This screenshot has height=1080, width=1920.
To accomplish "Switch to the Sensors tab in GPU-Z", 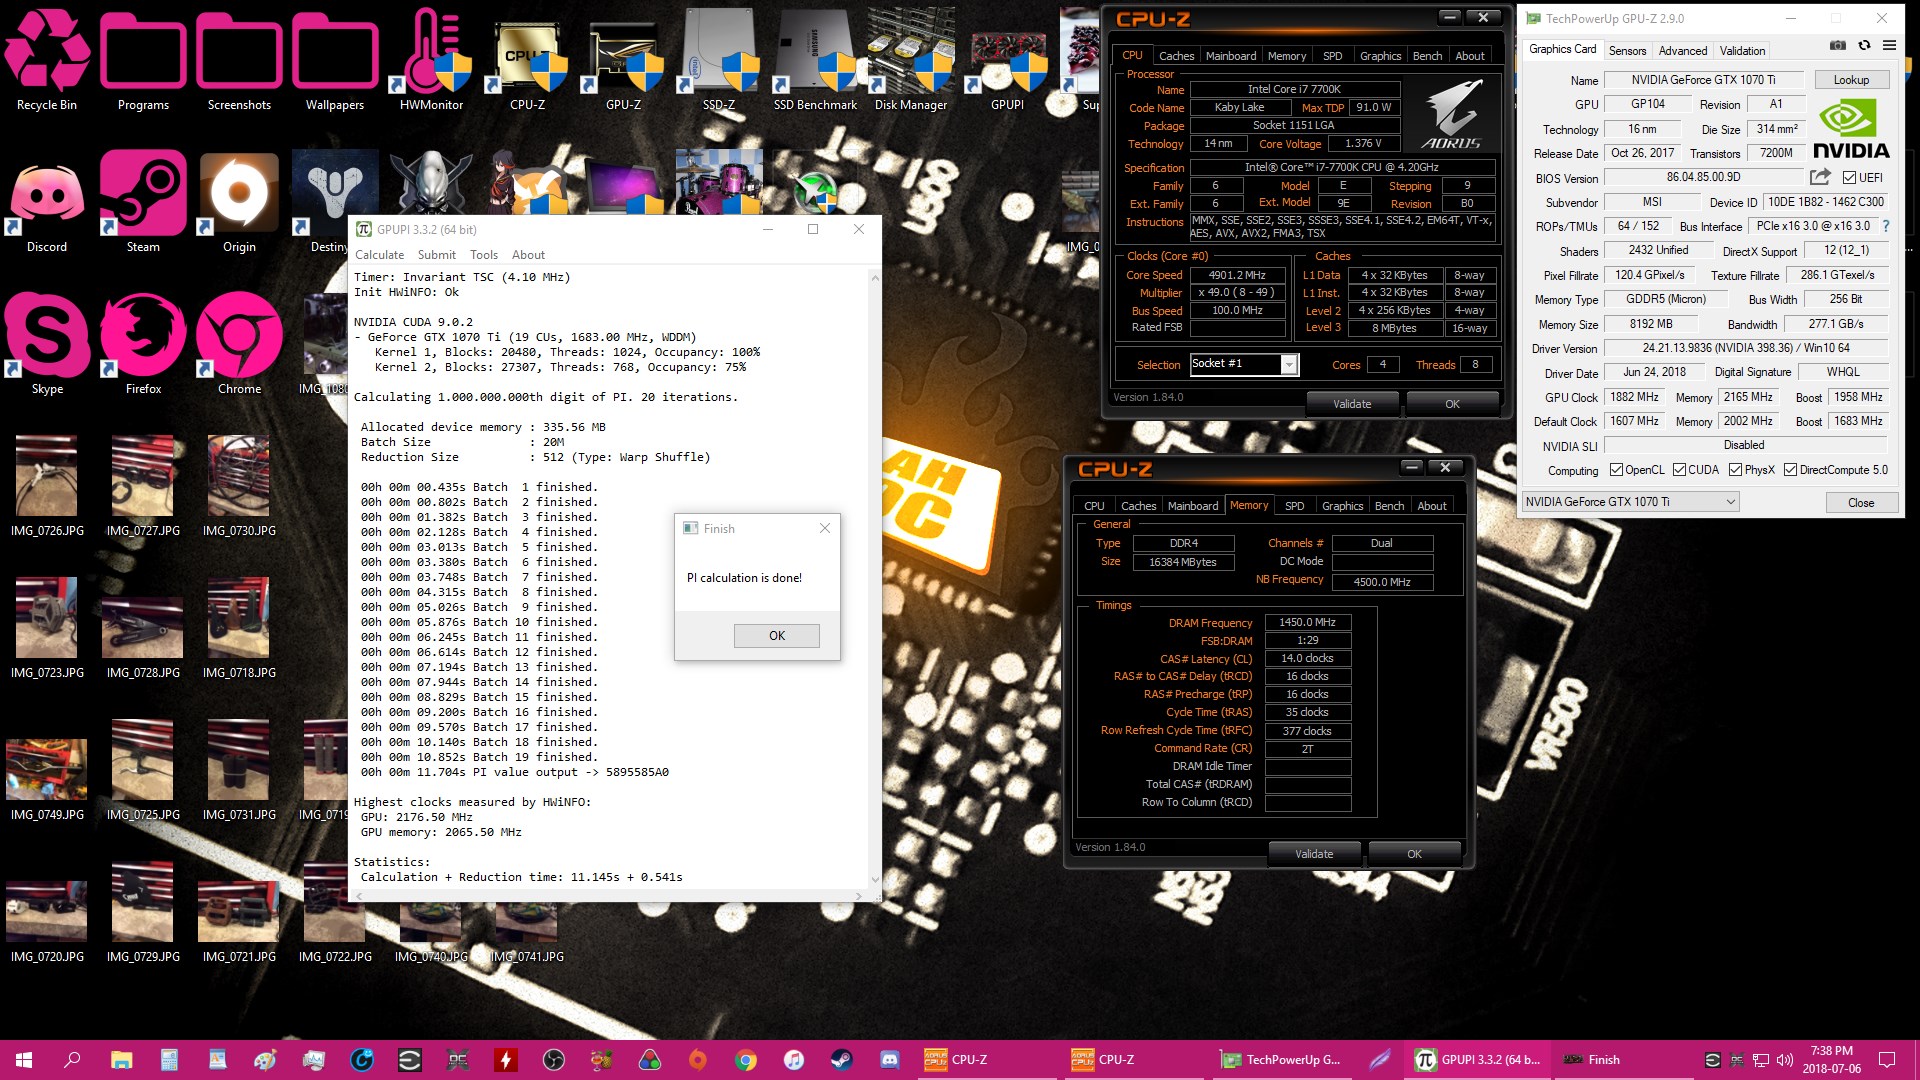I will 1627,50.
